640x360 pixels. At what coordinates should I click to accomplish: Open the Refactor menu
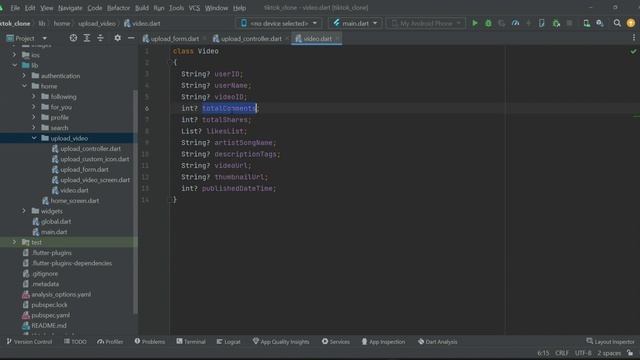[x=118, y=8]
